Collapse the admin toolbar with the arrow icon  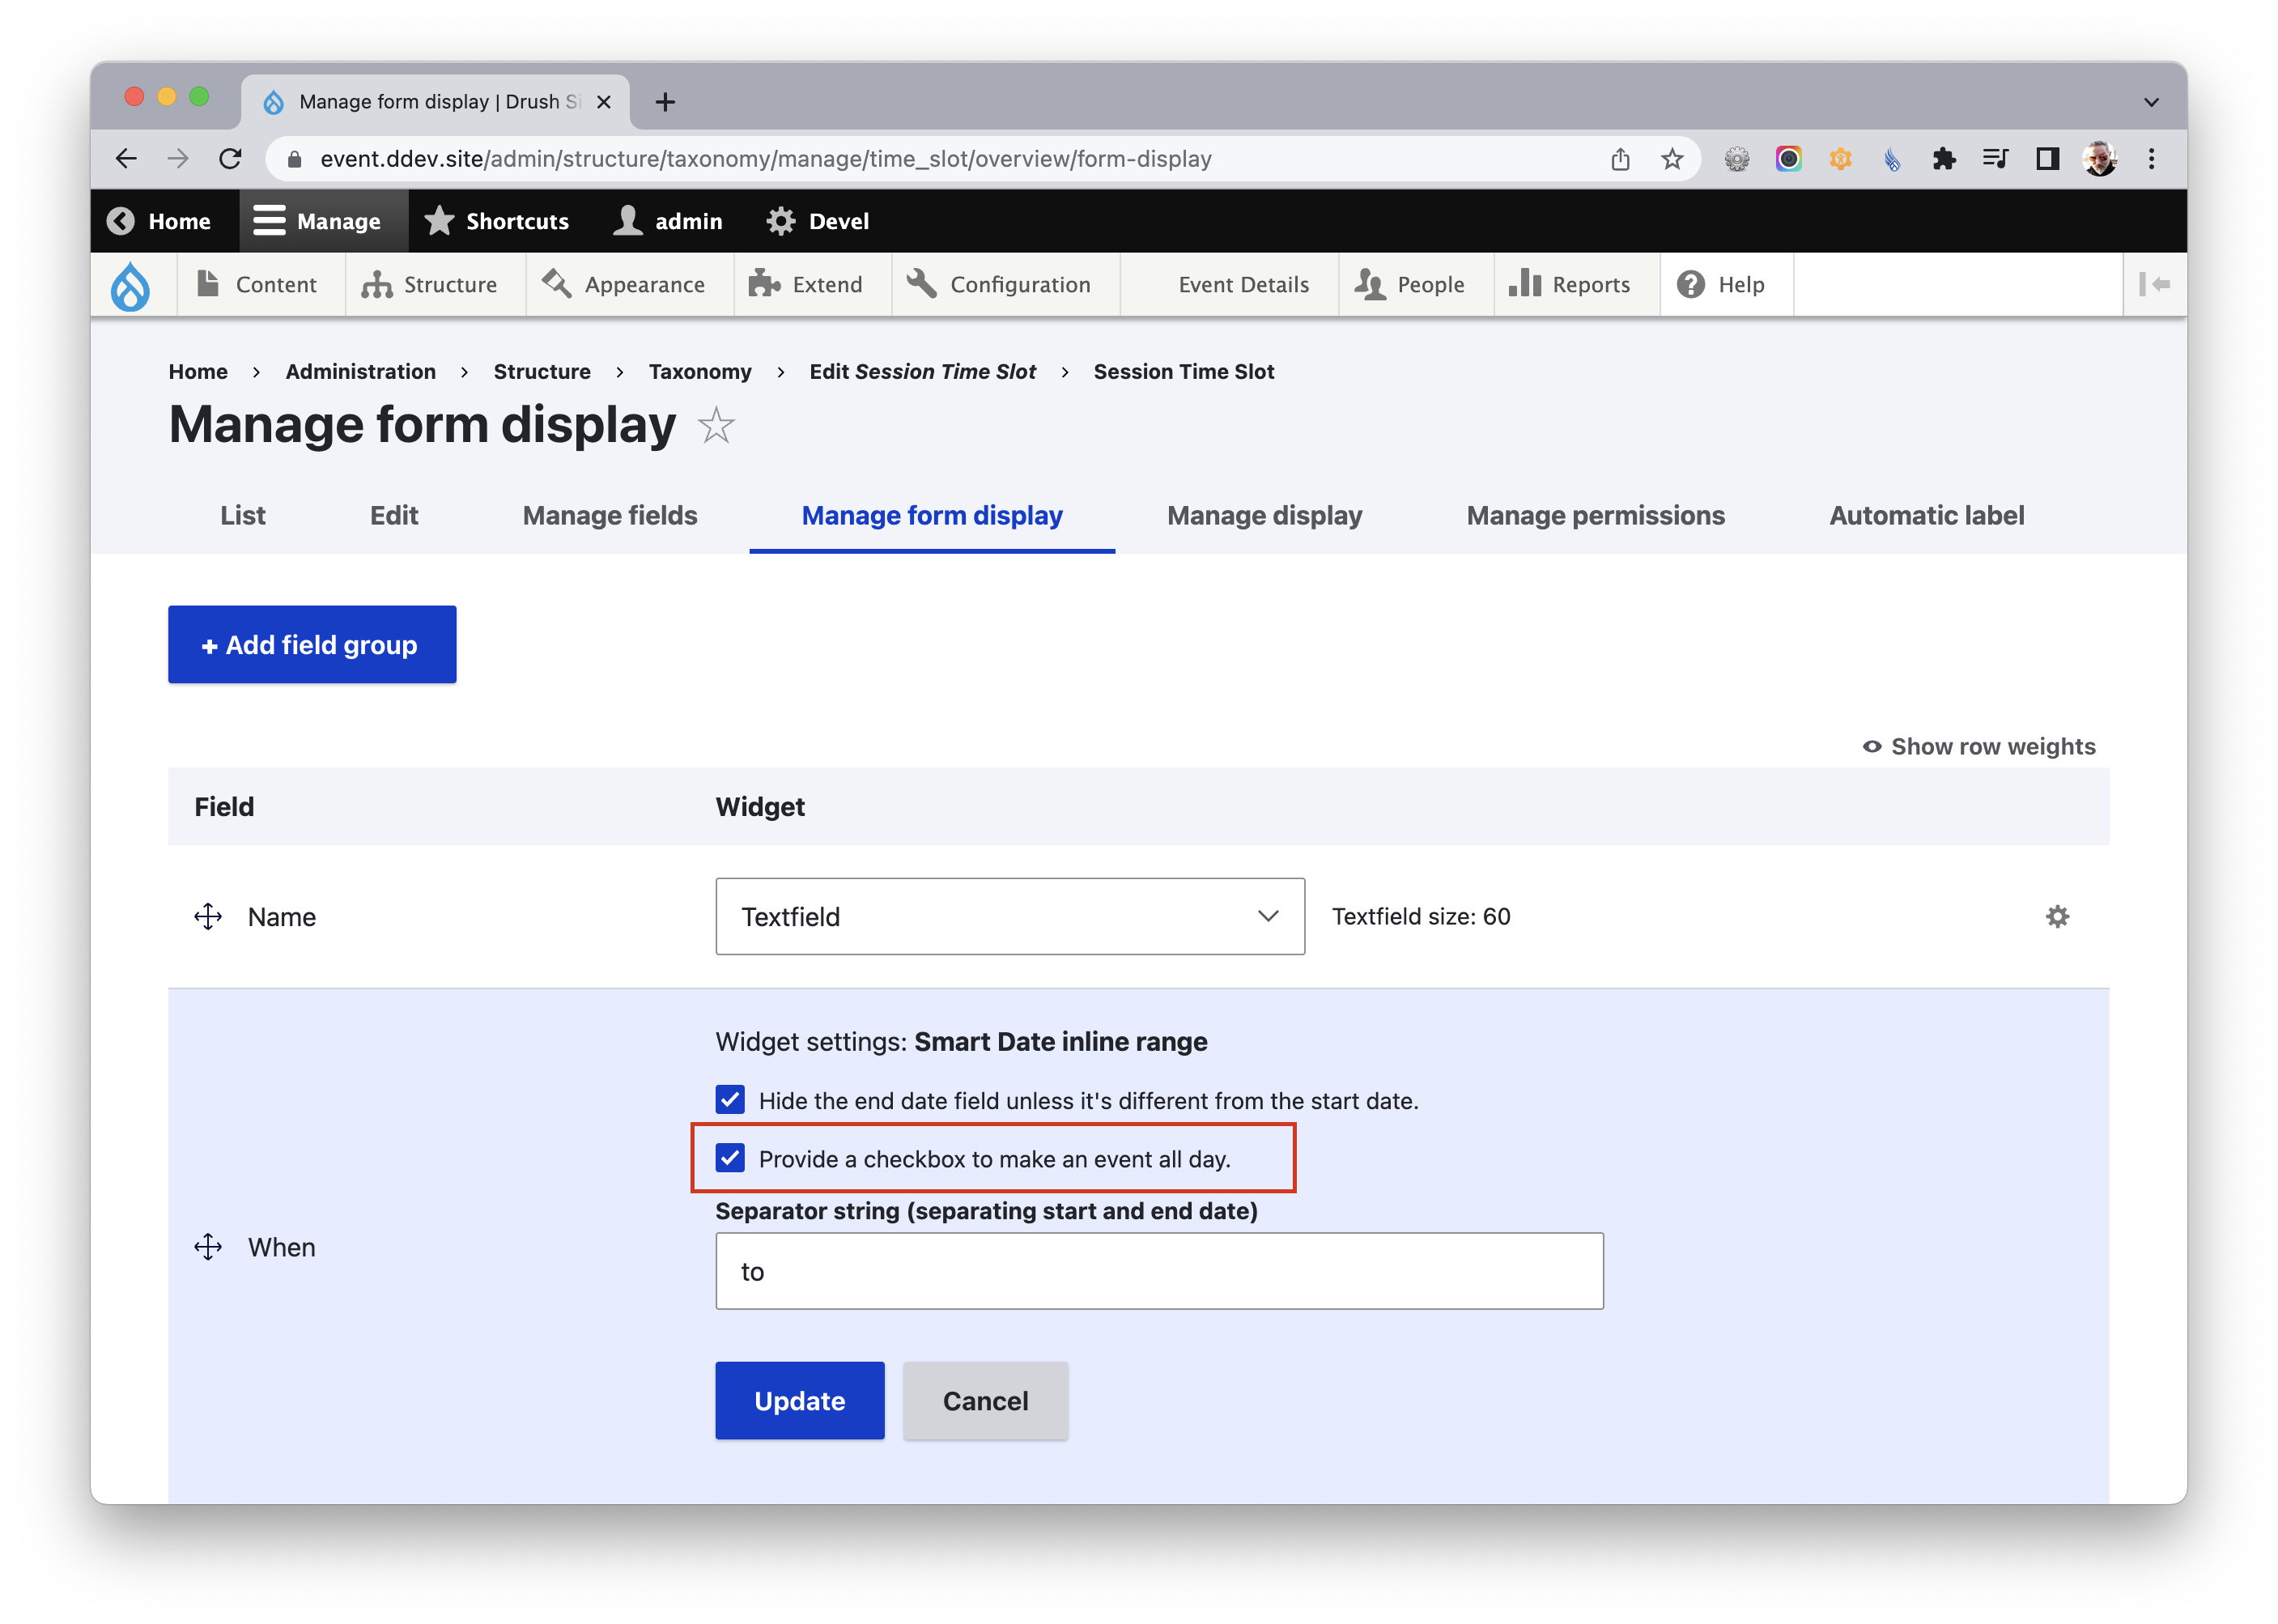tap(2153, 285)
